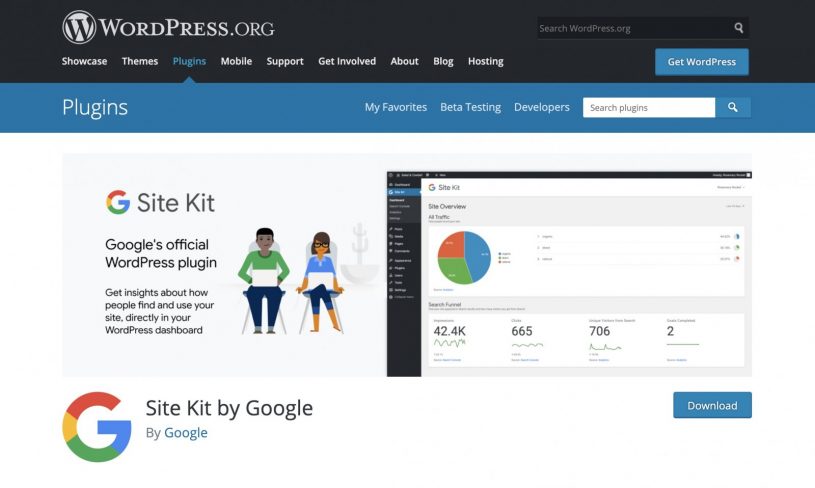Open the Google author link

pos(186,432)
